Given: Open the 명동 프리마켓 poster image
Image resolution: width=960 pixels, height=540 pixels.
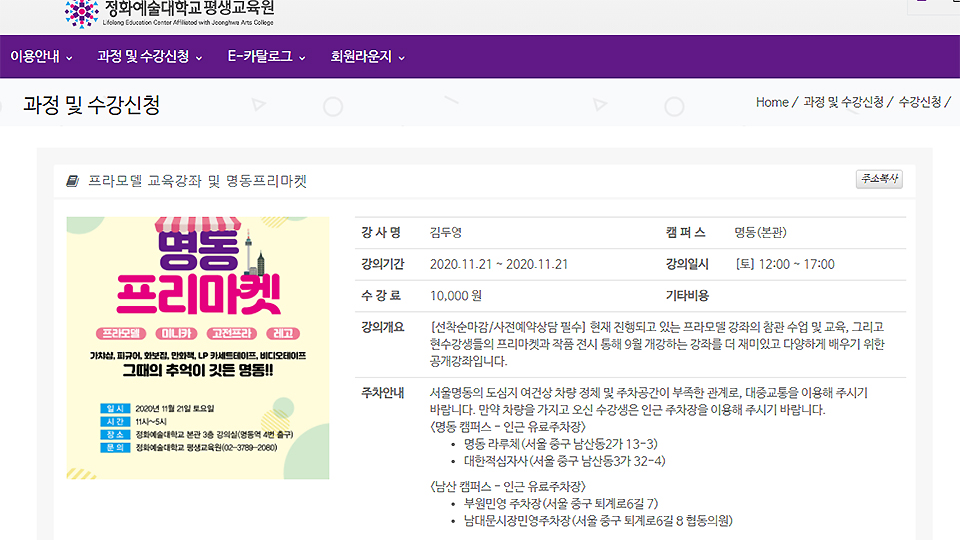Looking at the screenshot, I should (197, 348).
